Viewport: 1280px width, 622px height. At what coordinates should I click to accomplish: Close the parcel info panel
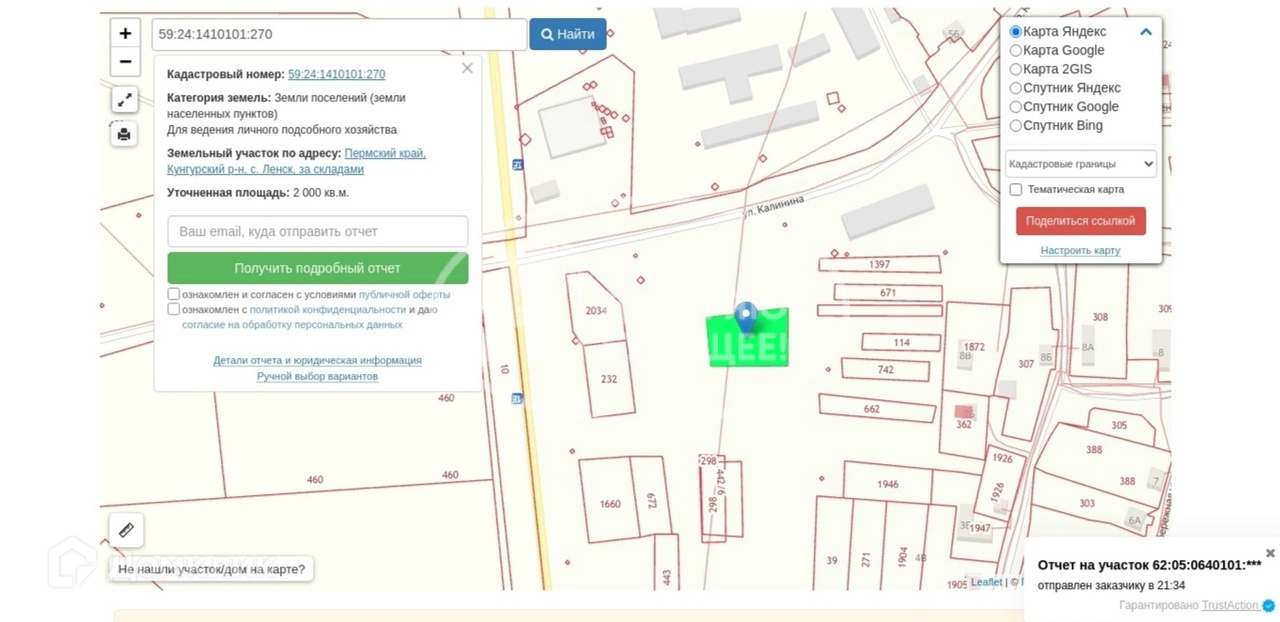click(467, 69)
